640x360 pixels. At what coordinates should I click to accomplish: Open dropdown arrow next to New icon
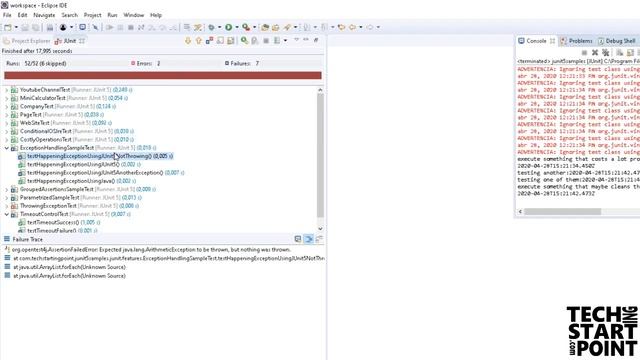(16, 27)
